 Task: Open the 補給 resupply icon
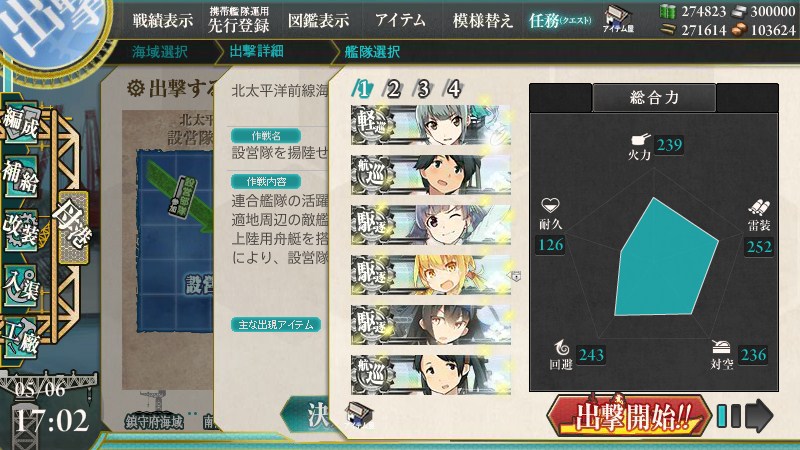(21, 176)
